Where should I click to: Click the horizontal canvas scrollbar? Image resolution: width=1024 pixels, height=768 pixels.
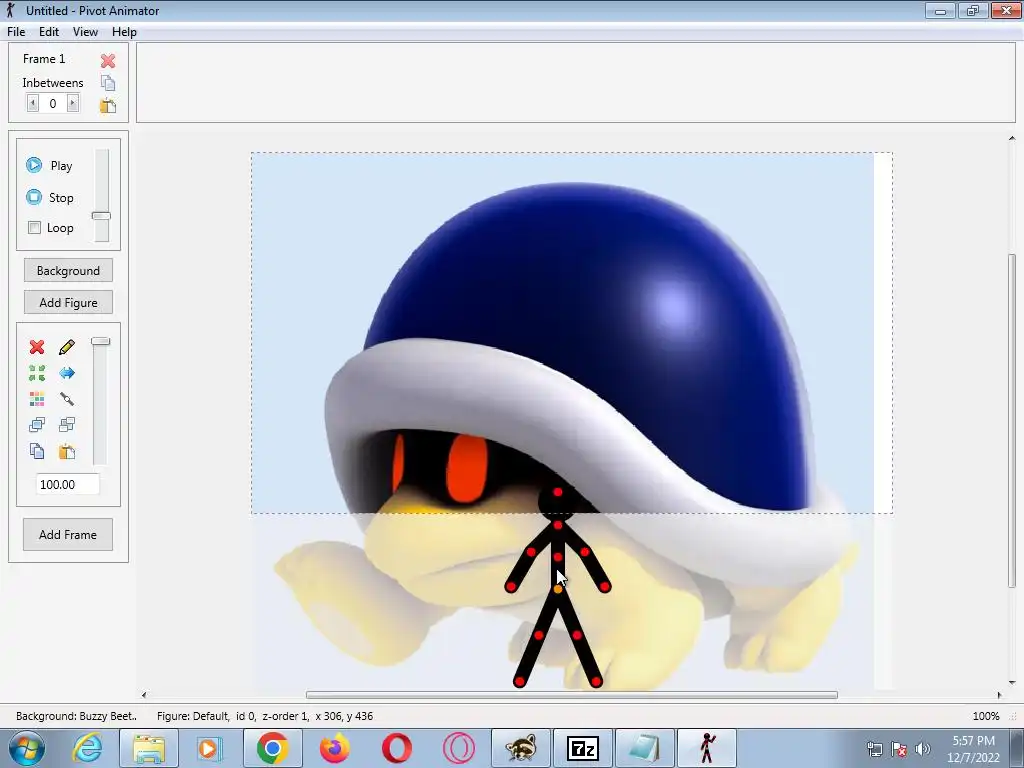coord(571,695)
